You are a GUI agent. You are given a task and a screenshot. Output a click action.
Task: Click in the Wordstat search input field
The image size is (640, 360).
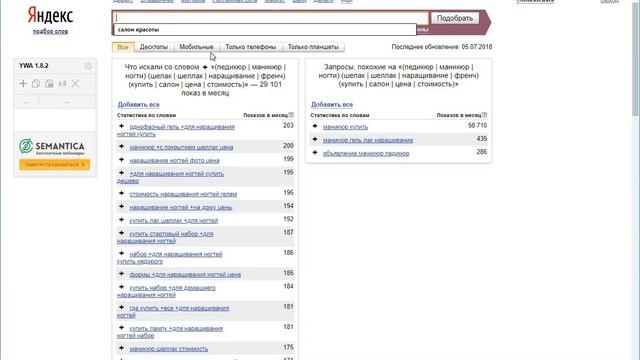(x=271, y=18)
